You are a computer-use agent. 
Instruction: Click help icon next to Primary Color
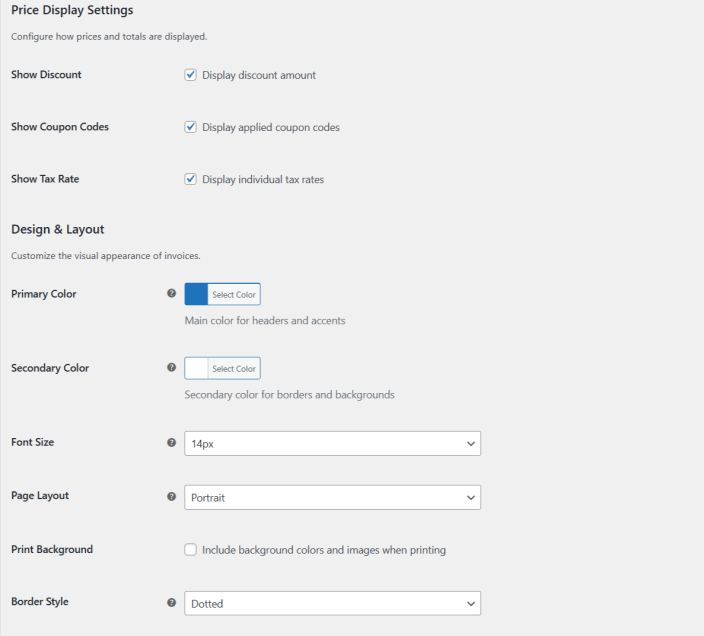[x=171, y=294]
